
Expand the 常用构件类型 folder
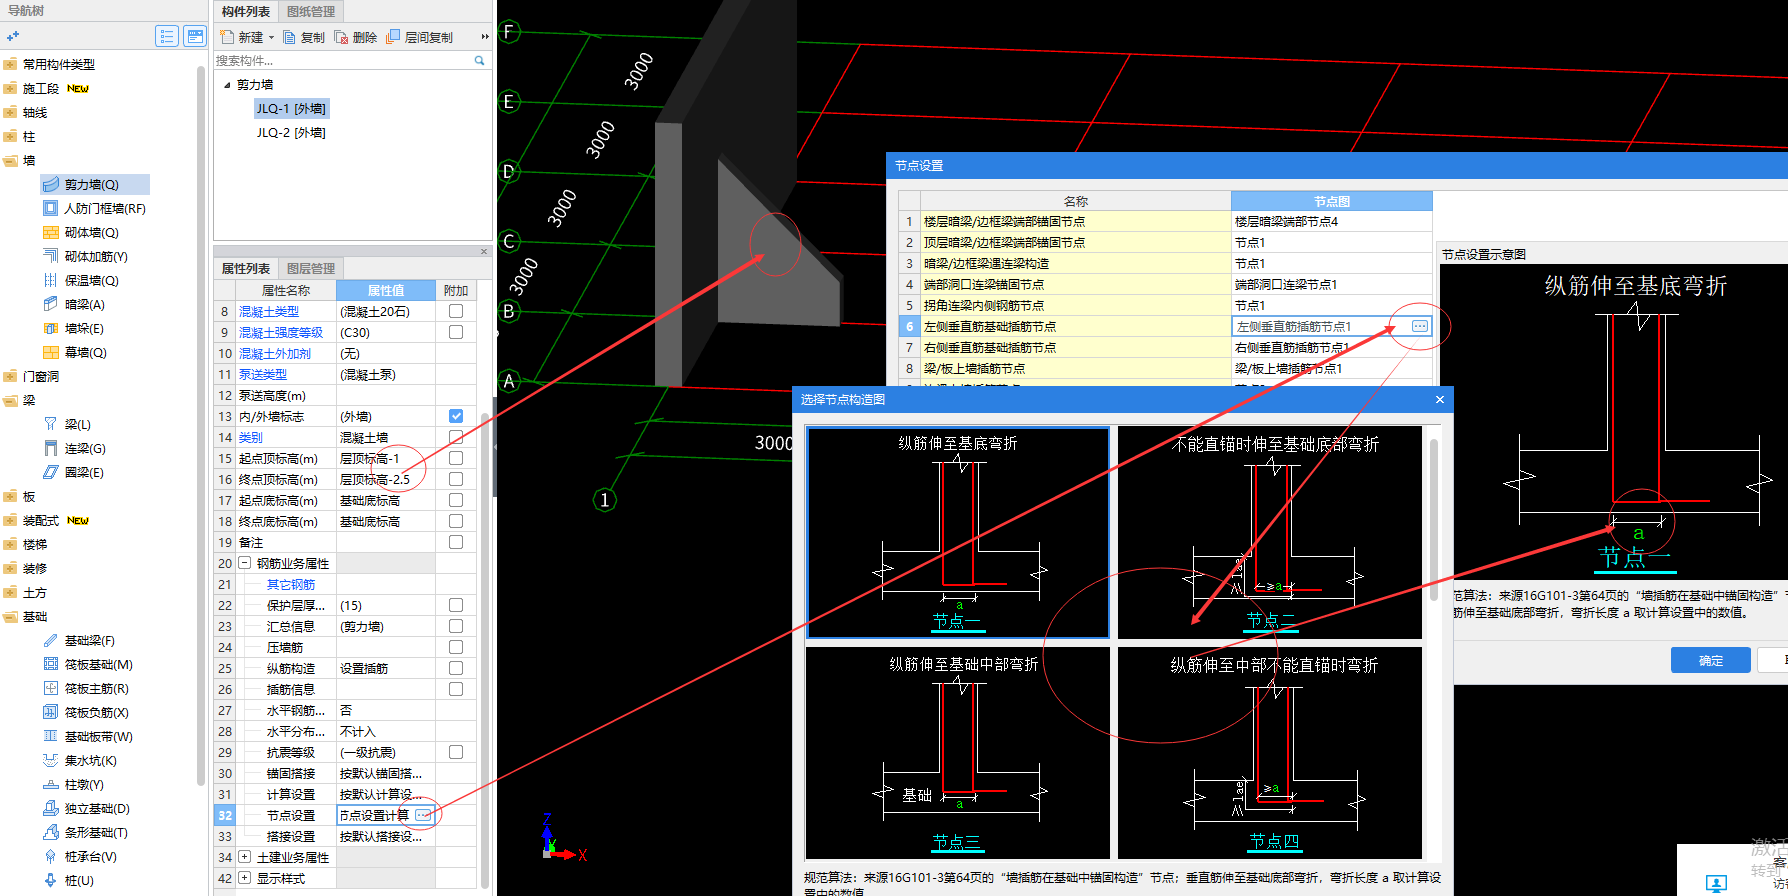(10, 64)
